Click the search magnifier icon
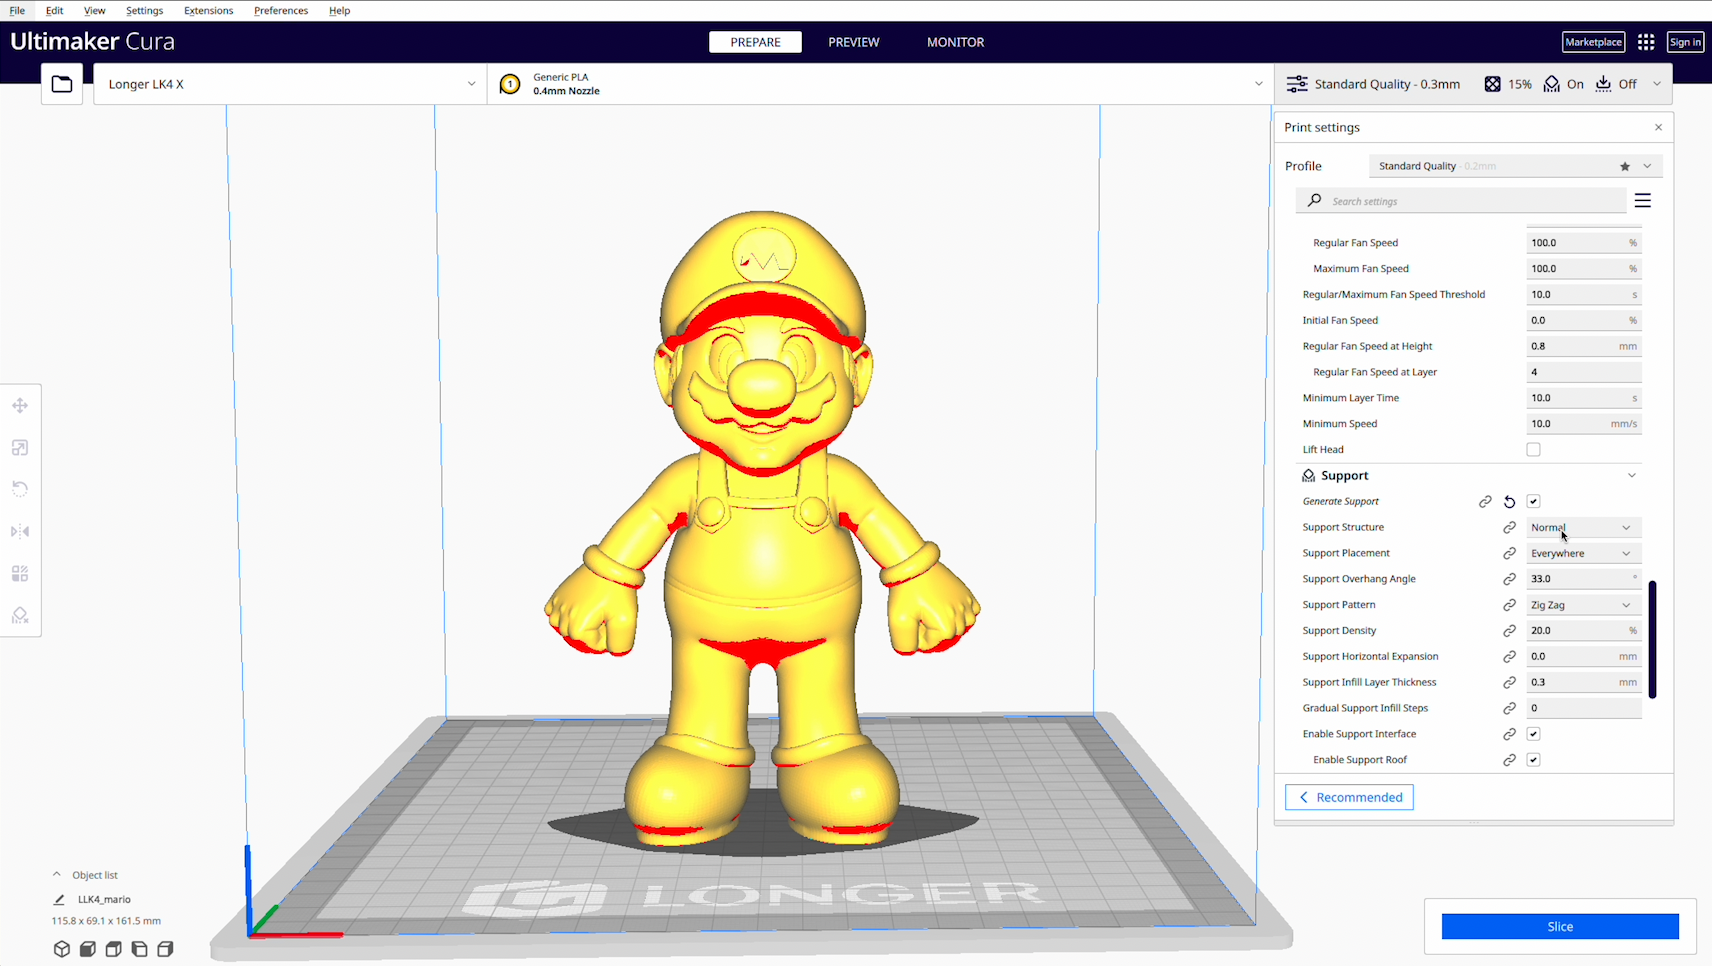1712x966 pixels. click(x=1315, y=201)
